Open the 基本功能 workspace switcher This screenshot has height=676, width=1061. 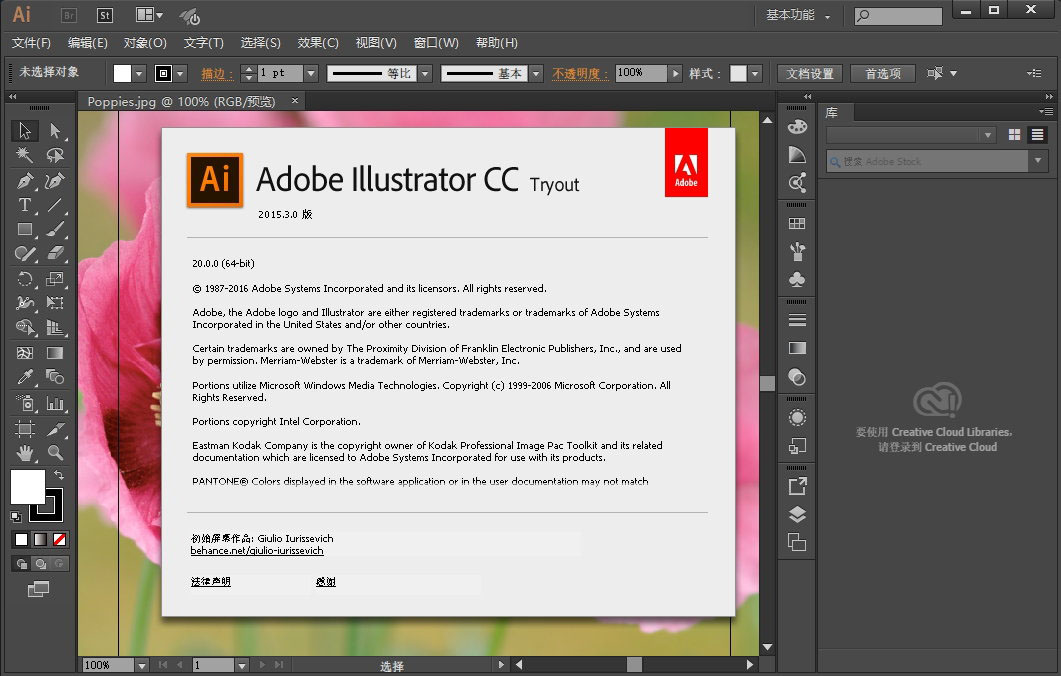pyautogui.click(x=797, y=15)
